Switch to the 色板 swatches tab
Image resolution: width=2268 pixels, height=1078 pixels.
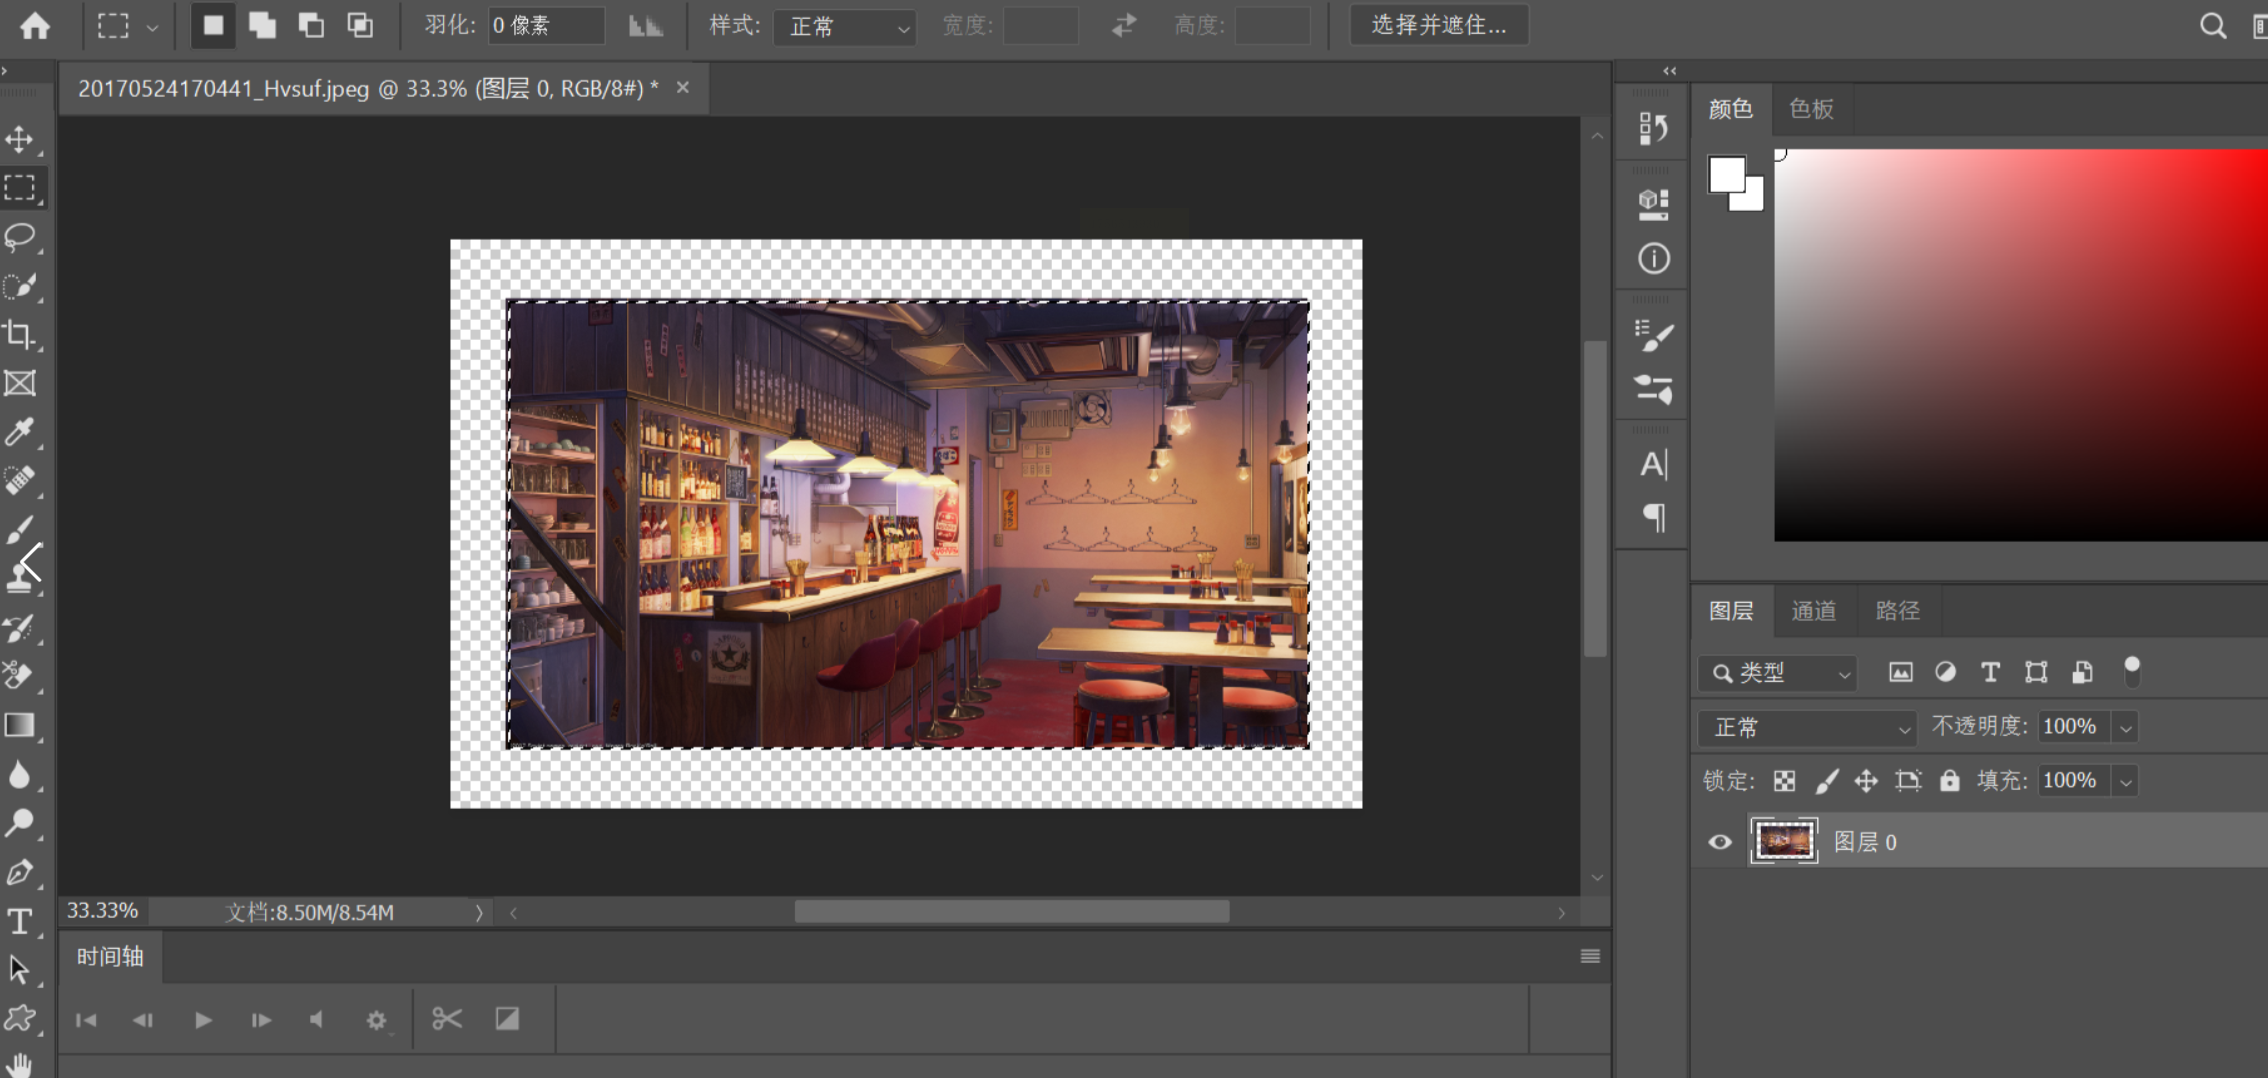tap(1811, 109)
